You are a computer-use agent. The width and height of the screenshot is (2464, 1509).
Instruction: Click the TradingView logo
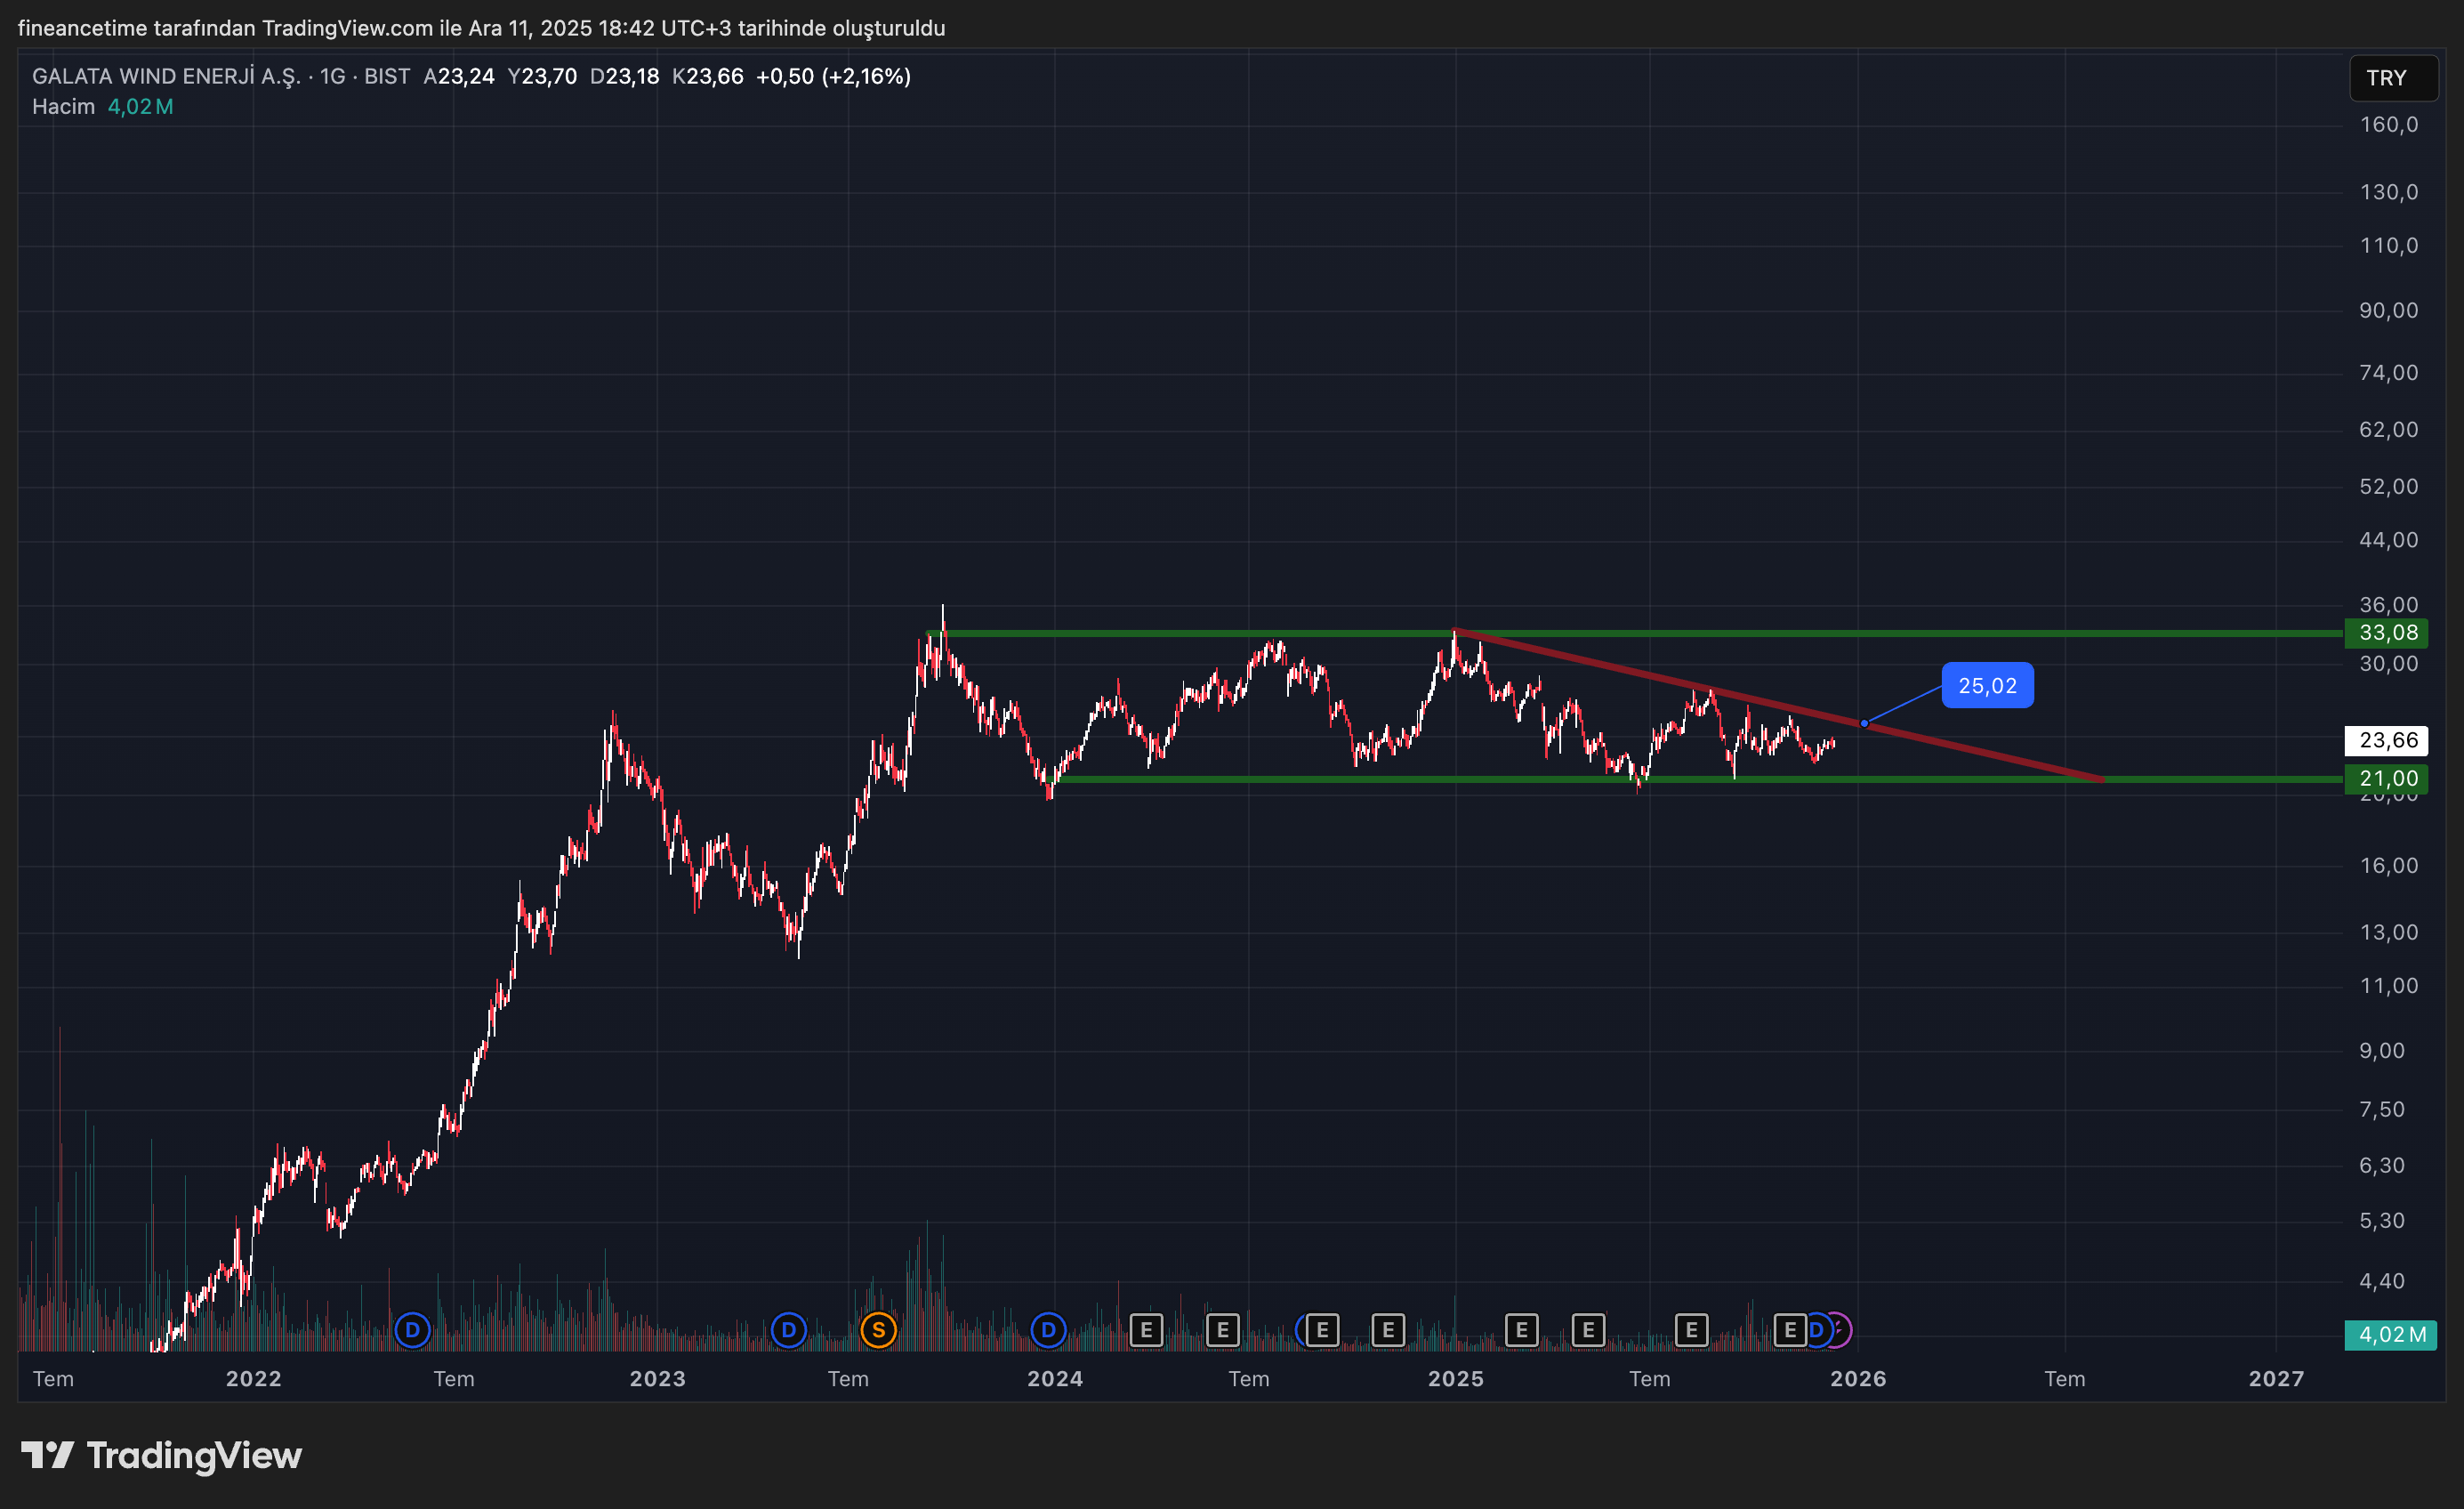coord(162,1455)
